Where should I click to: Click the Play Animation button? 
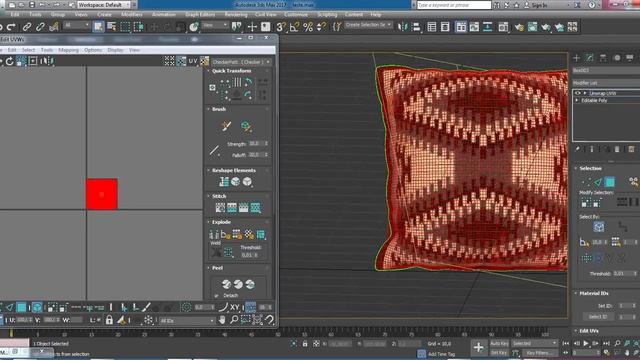[586, 344]
